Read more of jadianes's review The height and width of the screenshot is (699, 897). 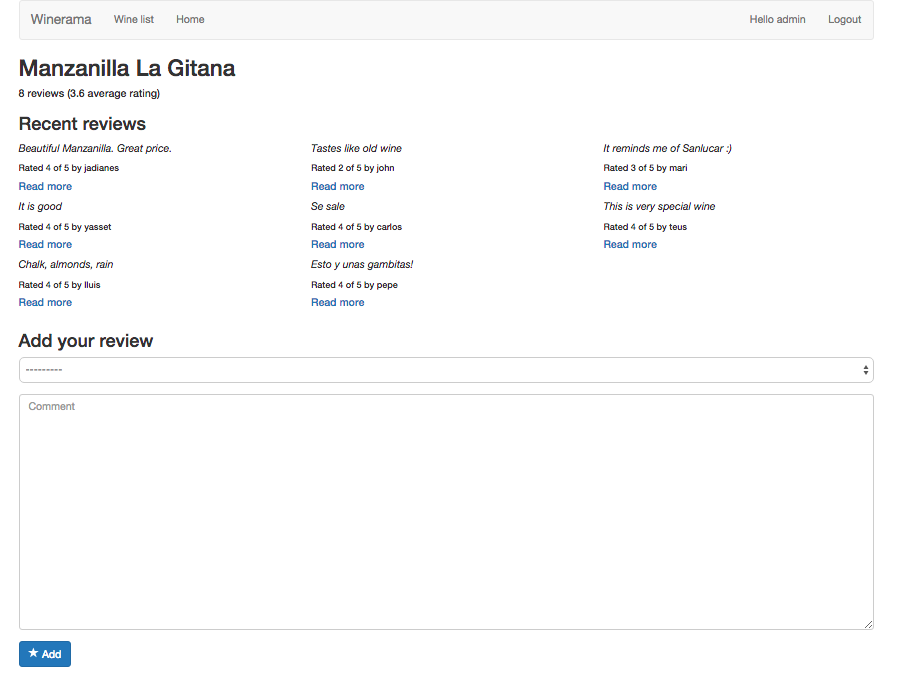click(45, 186)
